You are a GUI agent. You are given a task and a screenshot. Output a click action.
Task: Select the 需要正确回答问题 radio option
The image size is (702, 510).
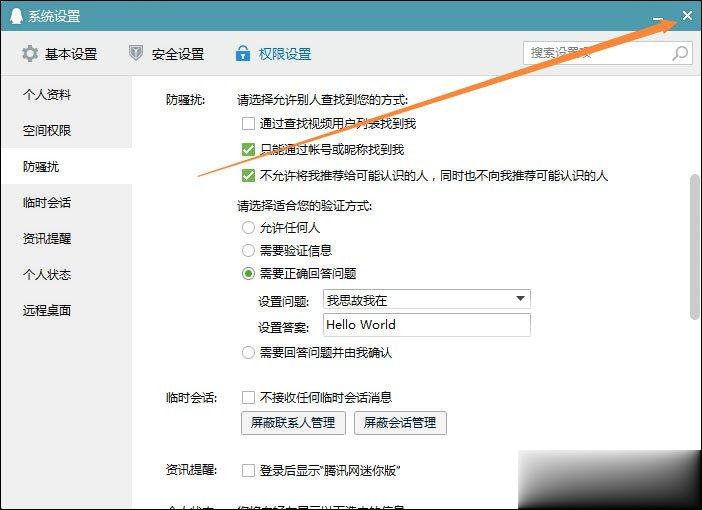(x=248, y=273)
